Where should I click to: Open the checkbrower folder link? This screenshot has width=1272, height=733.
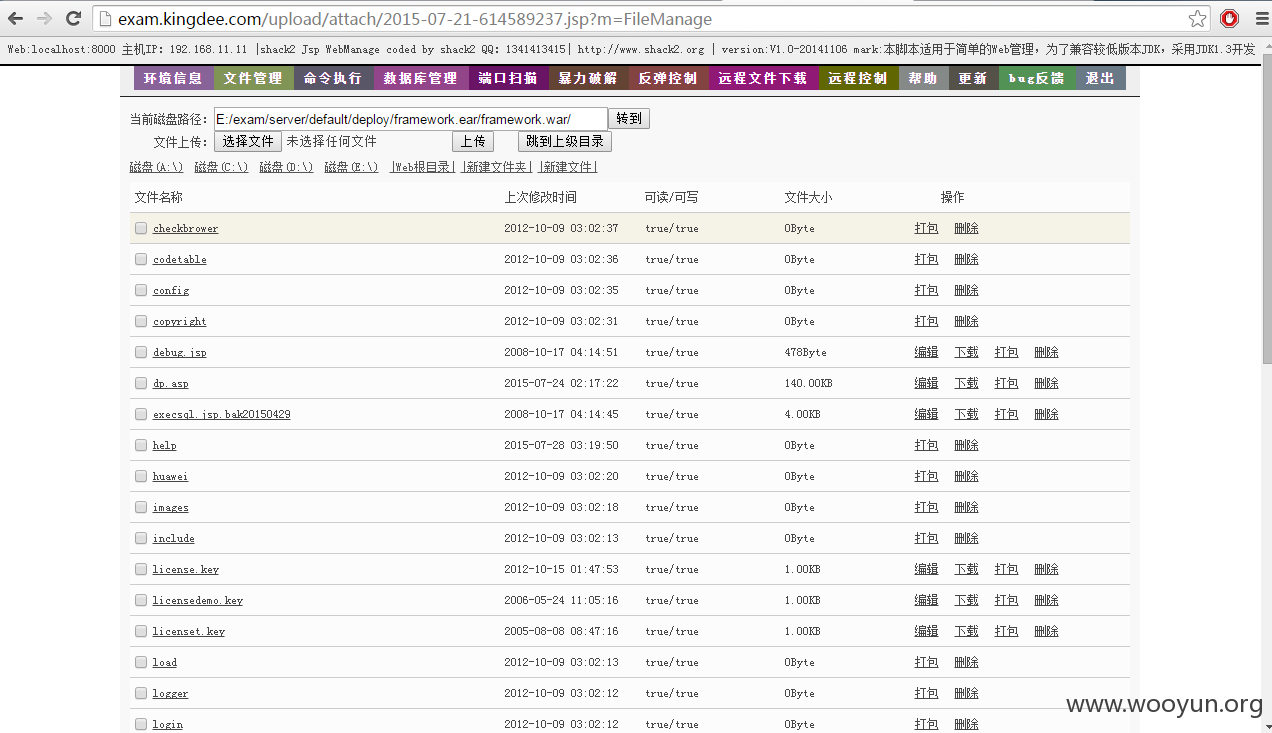coord(185,229)
